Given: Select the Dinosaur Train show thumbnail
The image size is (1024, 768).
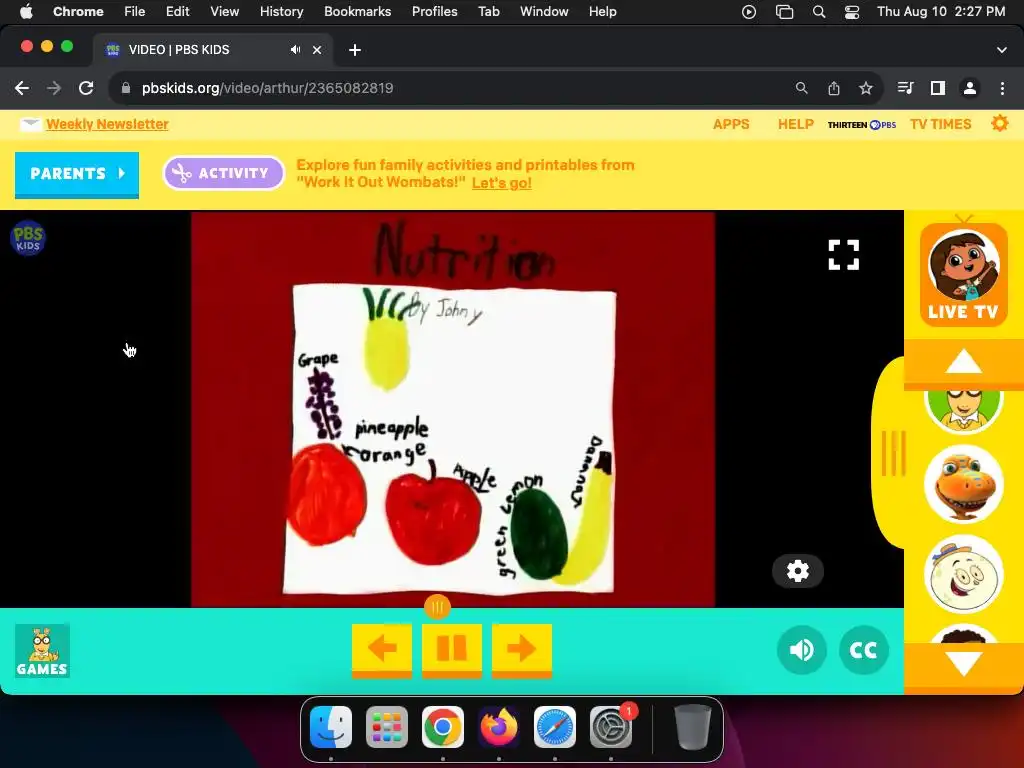Looking at the screenshot, I should point(963,485).
